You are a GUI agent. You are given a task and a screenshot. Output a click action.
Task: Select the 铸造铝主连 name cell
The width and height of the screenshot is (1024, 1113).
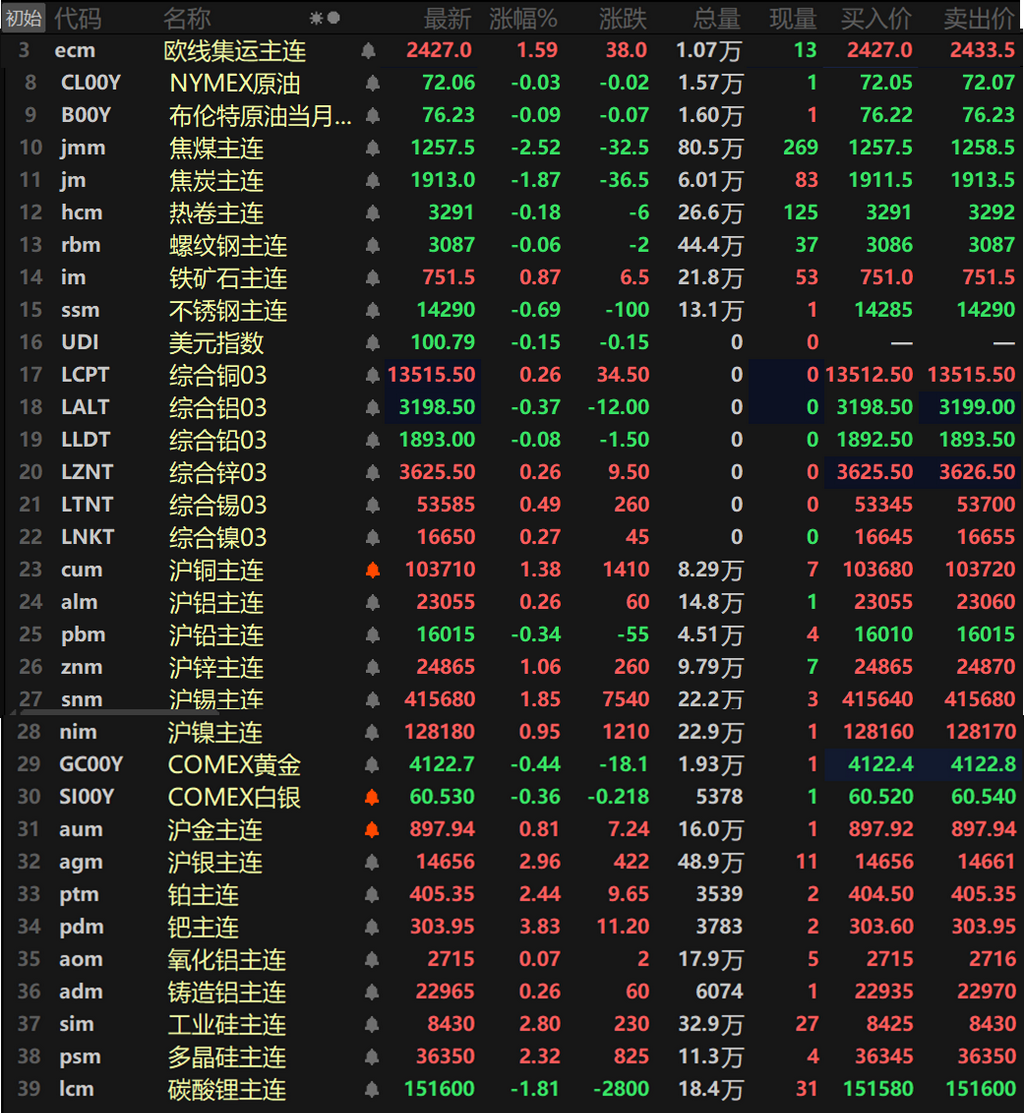pos(227,992)
